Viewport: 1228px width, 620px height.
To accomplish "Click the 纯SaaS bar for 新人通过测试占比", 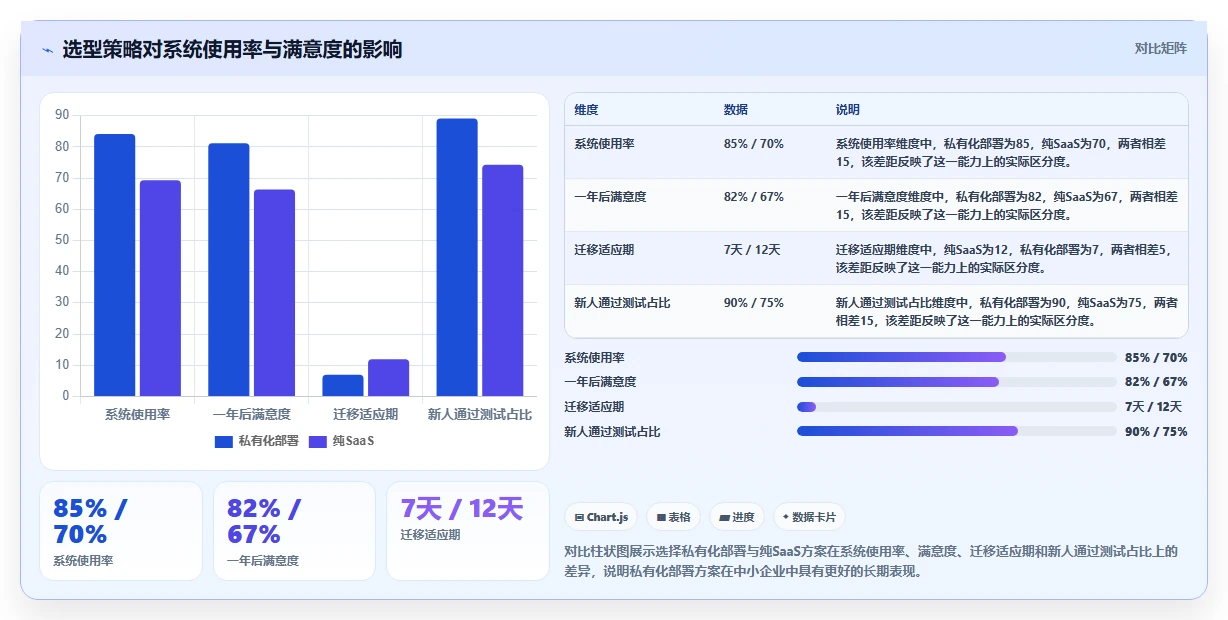I will coord(502,280).
